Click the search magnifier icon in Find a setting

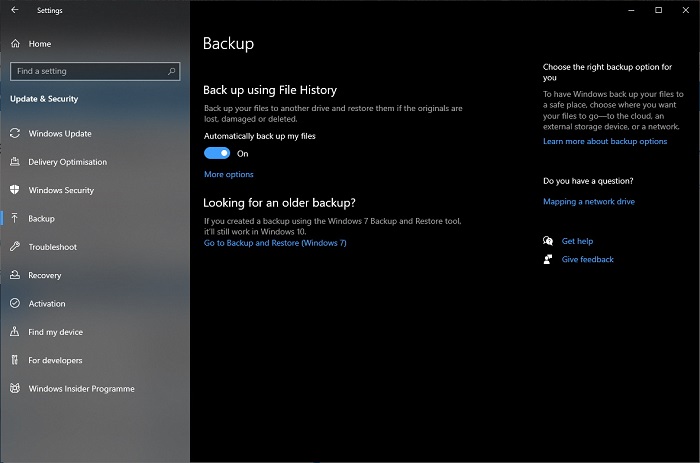(x=173, y=72)
